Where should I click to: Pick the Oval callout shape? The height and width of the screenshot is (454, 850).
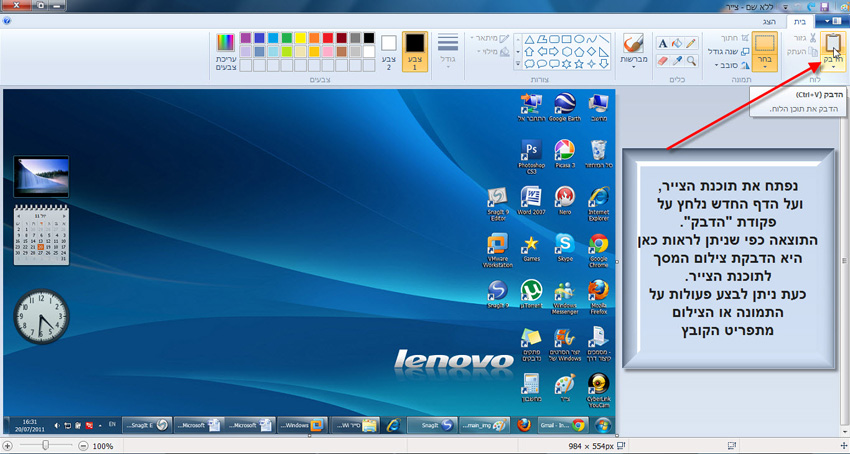(x=542, y=64)
